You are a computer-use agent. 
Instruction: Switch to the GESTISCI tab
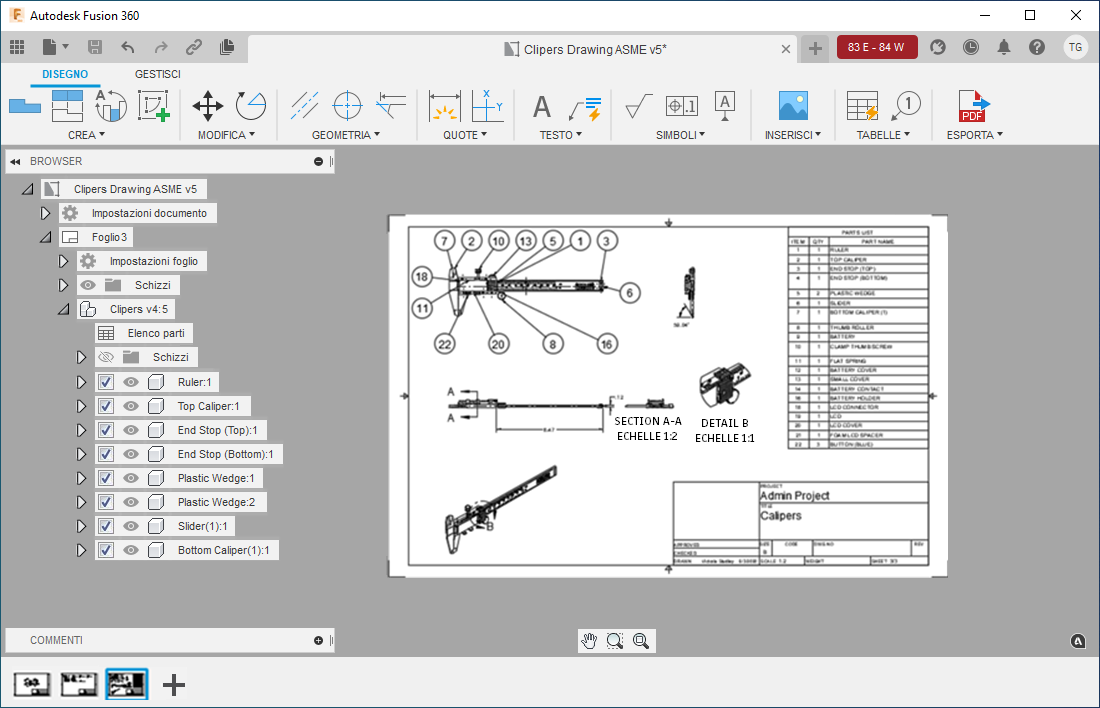click(157, 74)
